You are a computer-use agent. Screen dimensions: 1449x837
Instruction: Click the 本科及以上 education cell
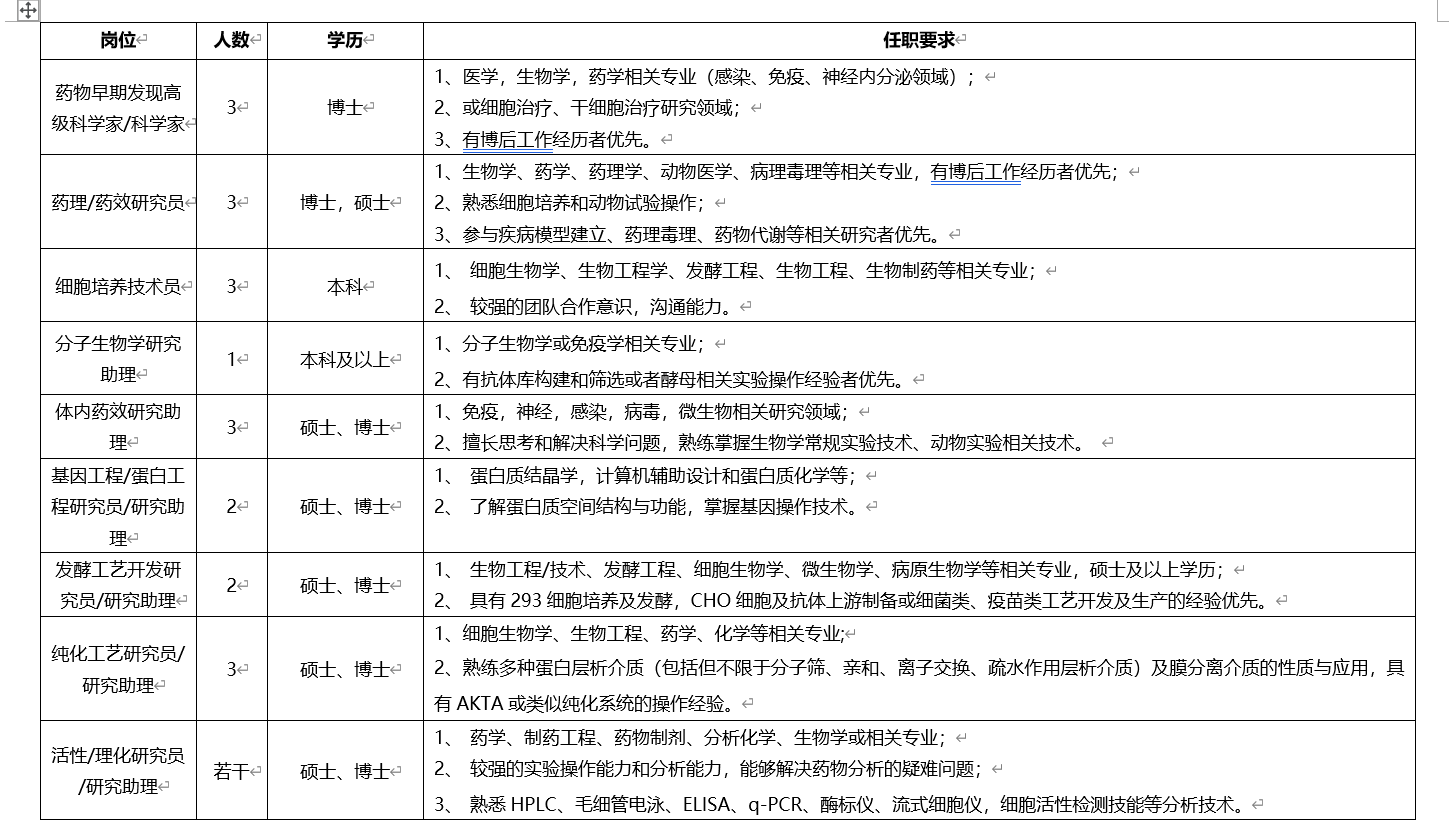pos(345,358)
